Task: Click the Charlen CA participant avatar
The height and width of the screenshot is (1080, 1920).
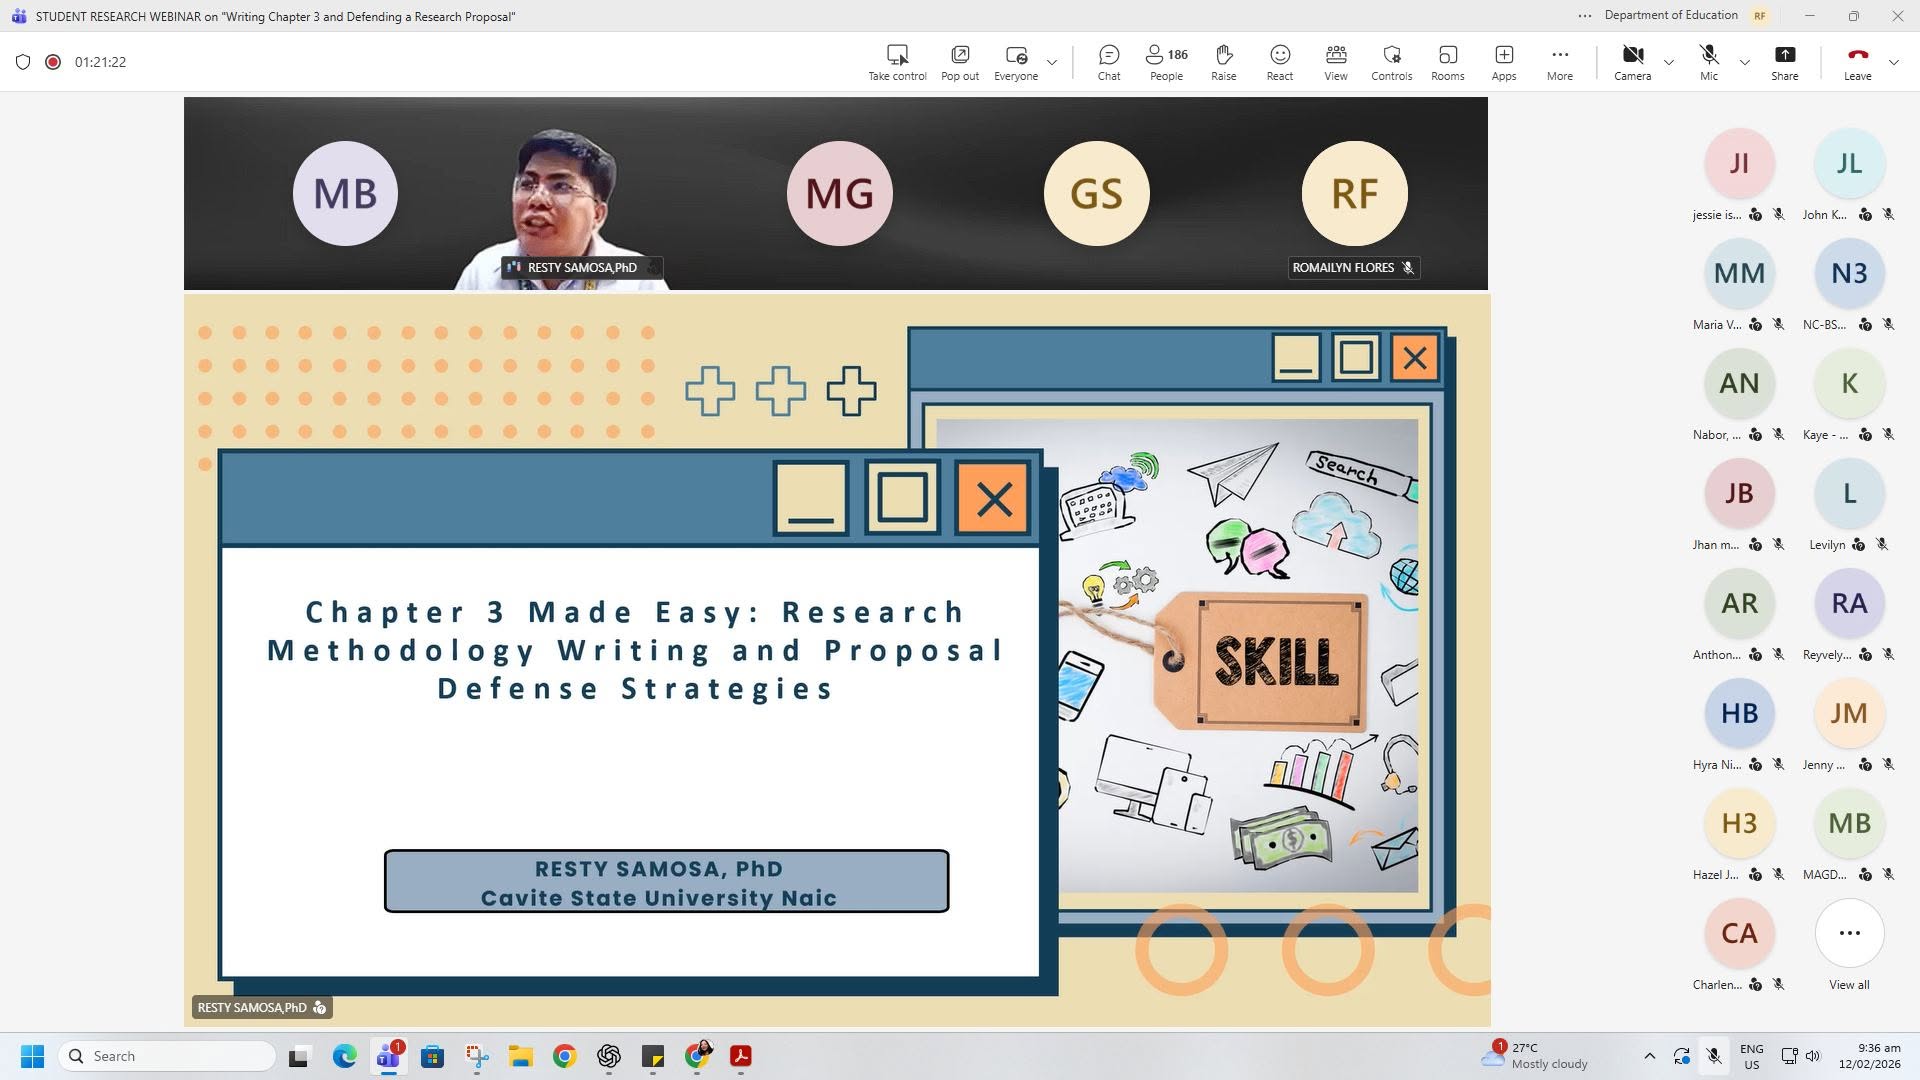Action: coord(1739,933)
